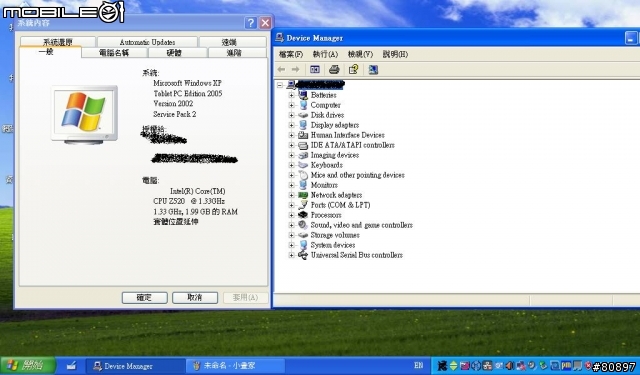Expand the Monitors node
The width and height of the screenshot is (640, 375).
click(x=291, y=185)
